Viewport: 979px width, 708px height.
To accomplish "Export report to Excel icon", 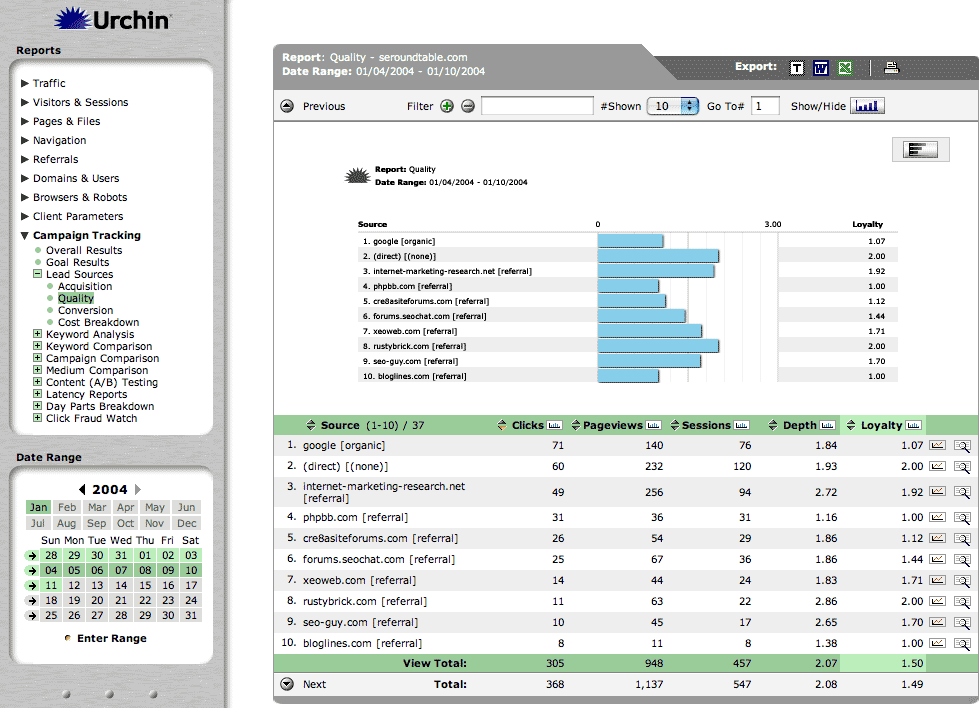I will [x=845, y=68].
